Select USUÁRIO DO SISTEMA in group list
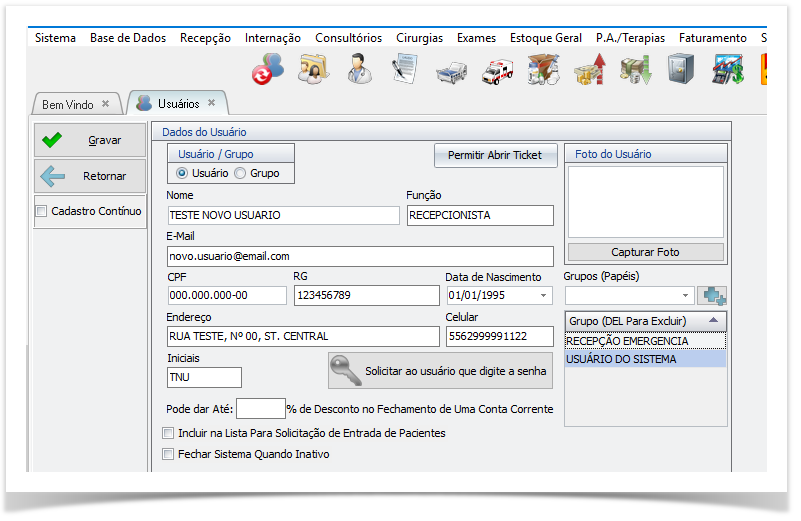Viewport: 801px width, 521px height. pyautogui.click(x=644, y=359)
